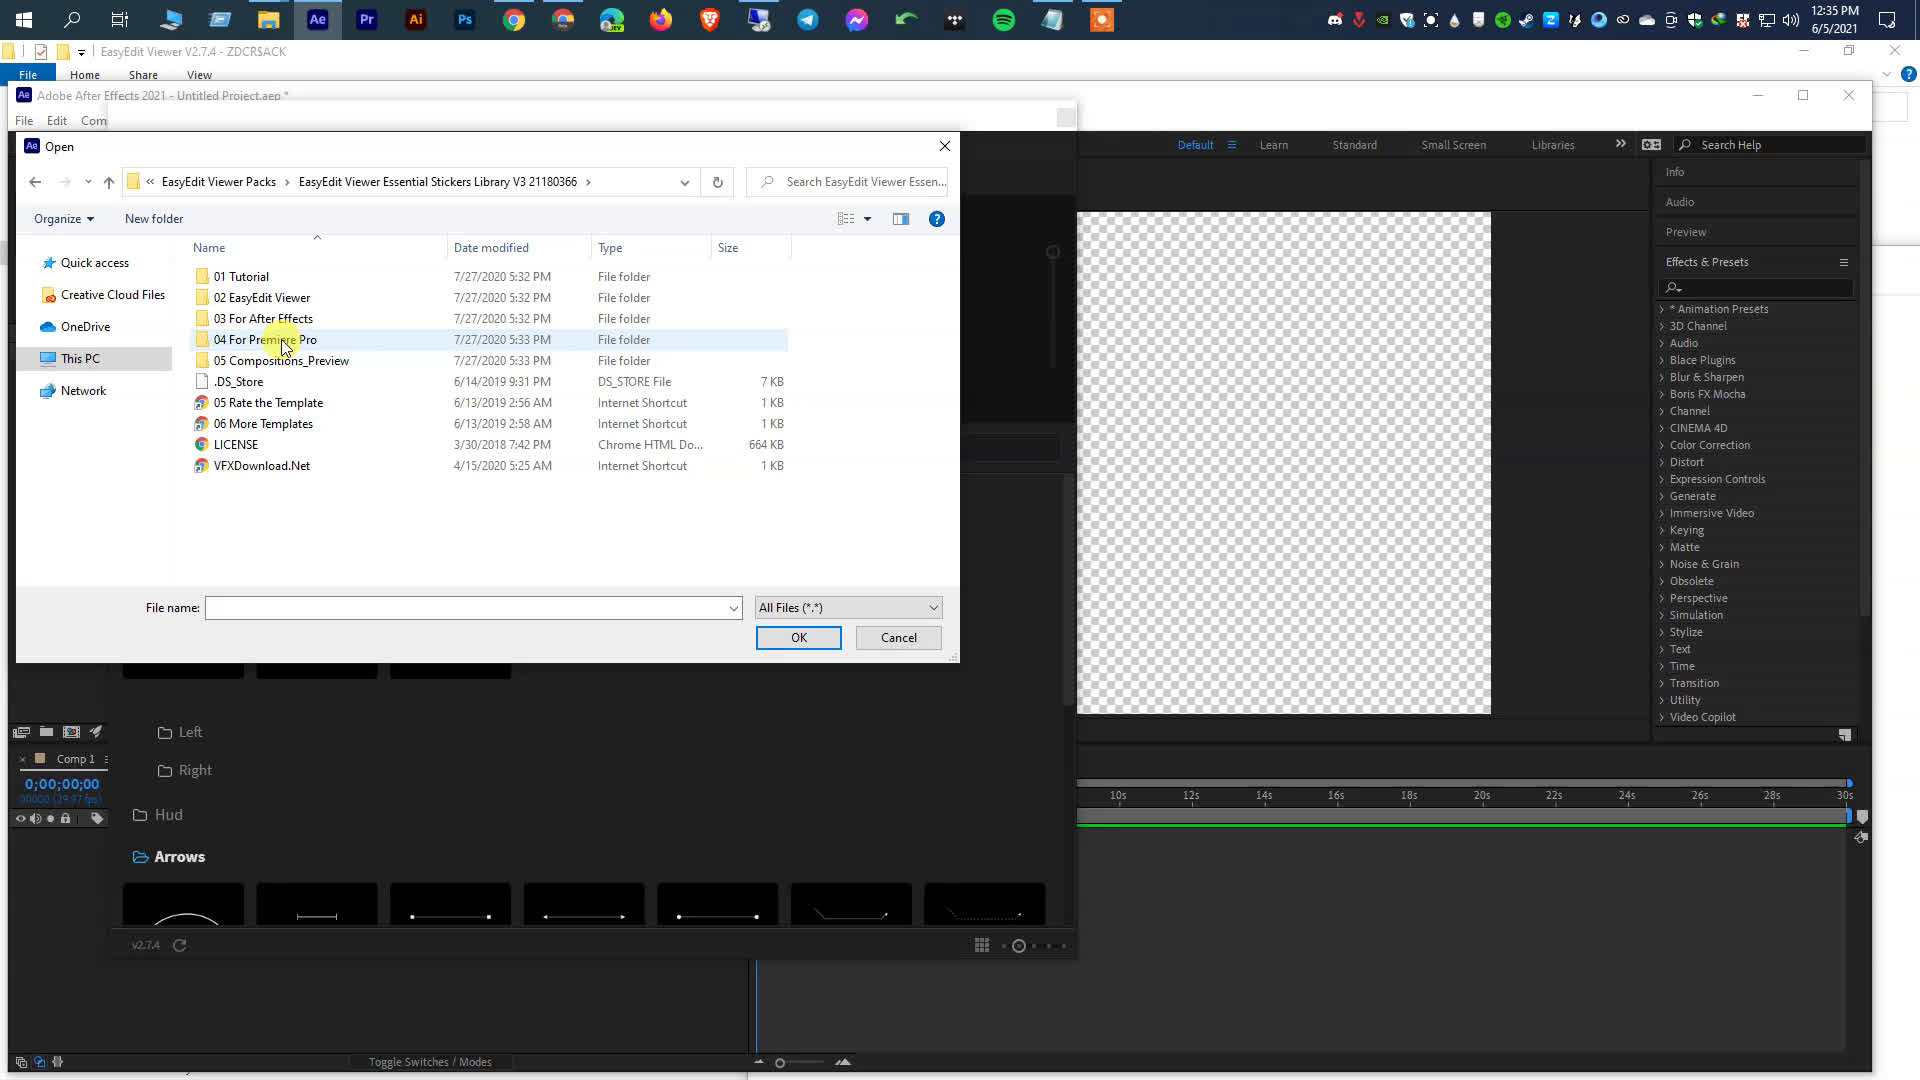Viewport: 1920px width, 1080px height.
Task: Toggle the transfer controls pane button
Action: click(x=39, y=1062)
